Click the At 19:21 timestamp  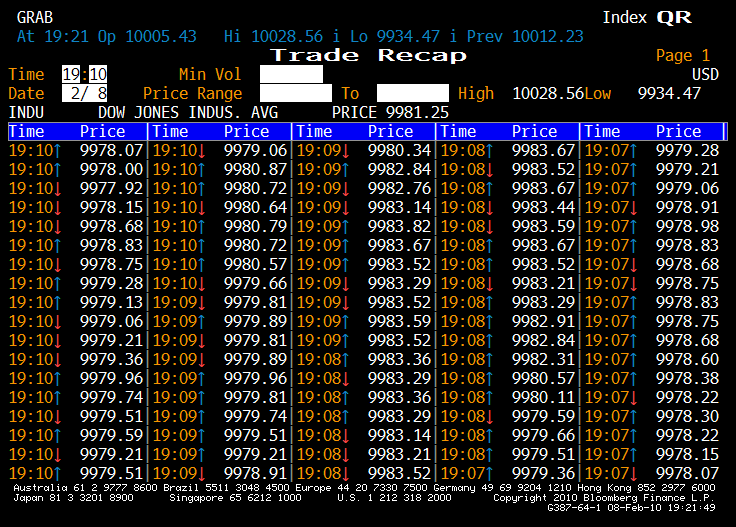point(53,36)
